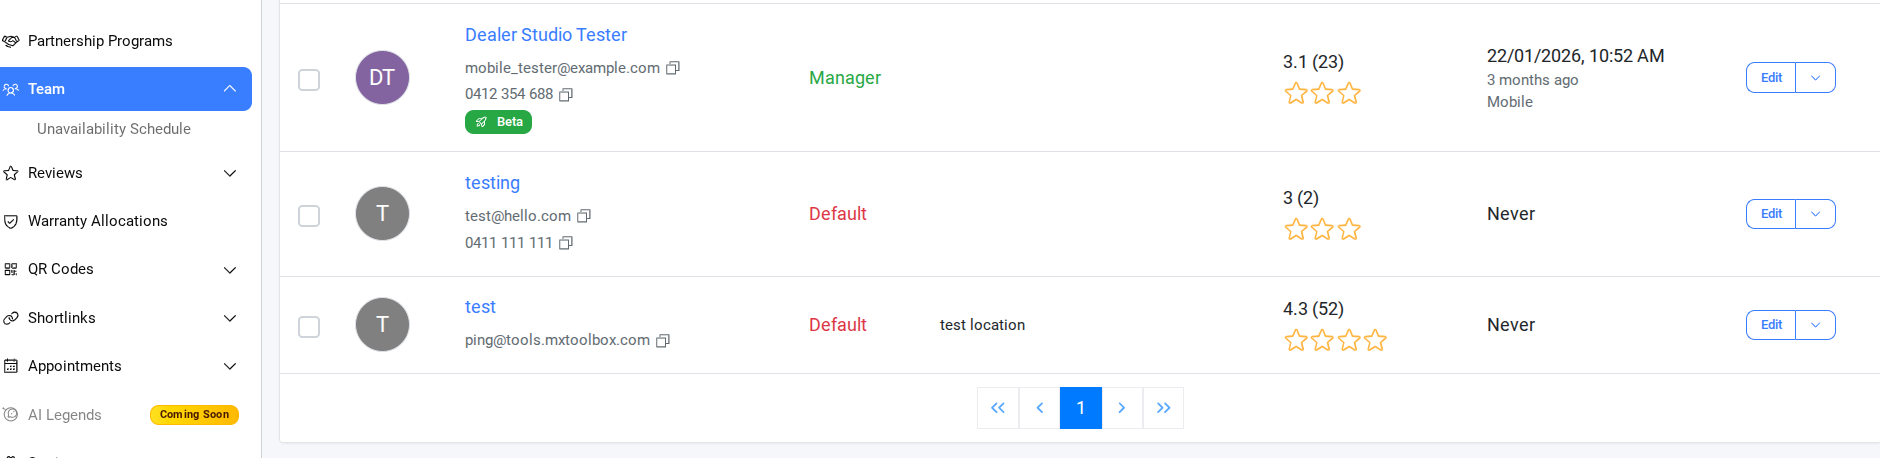Copy phone number 0412 354 688
Viewport: 1880px width, 458px height.
pos(566,94)
